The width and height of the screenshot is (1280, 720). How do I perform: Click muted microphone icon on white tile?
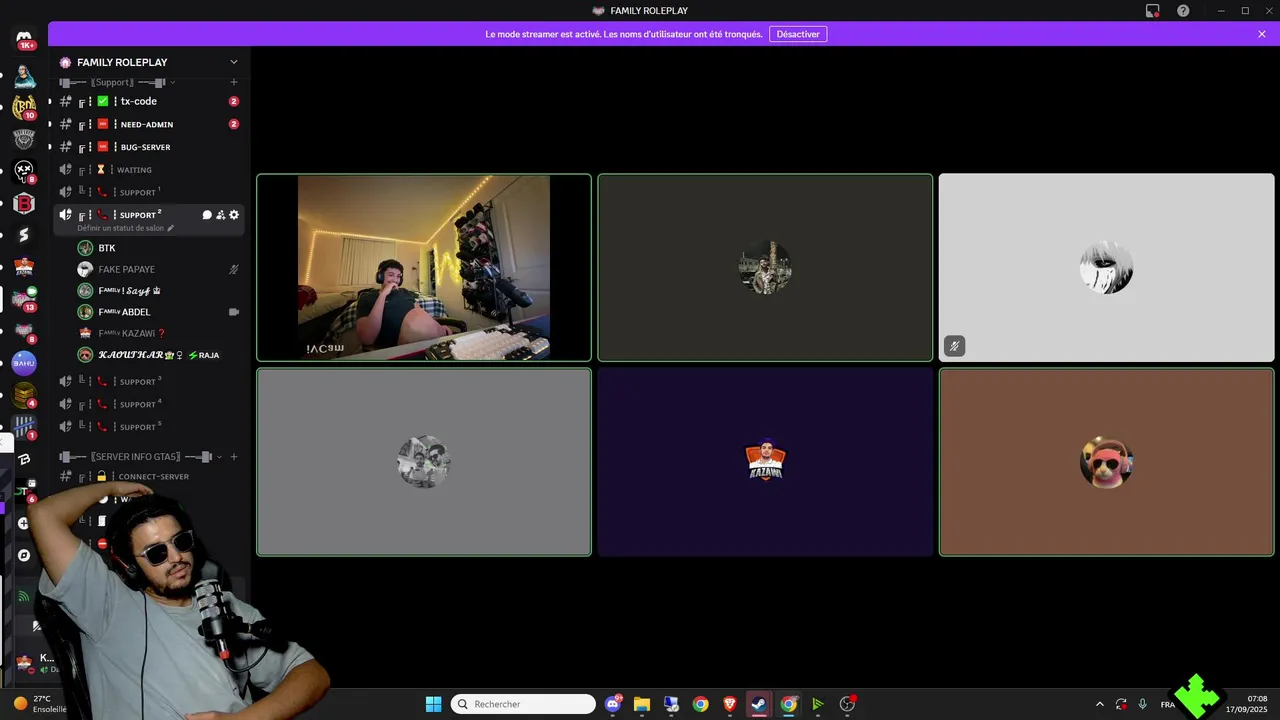[955, 346]
